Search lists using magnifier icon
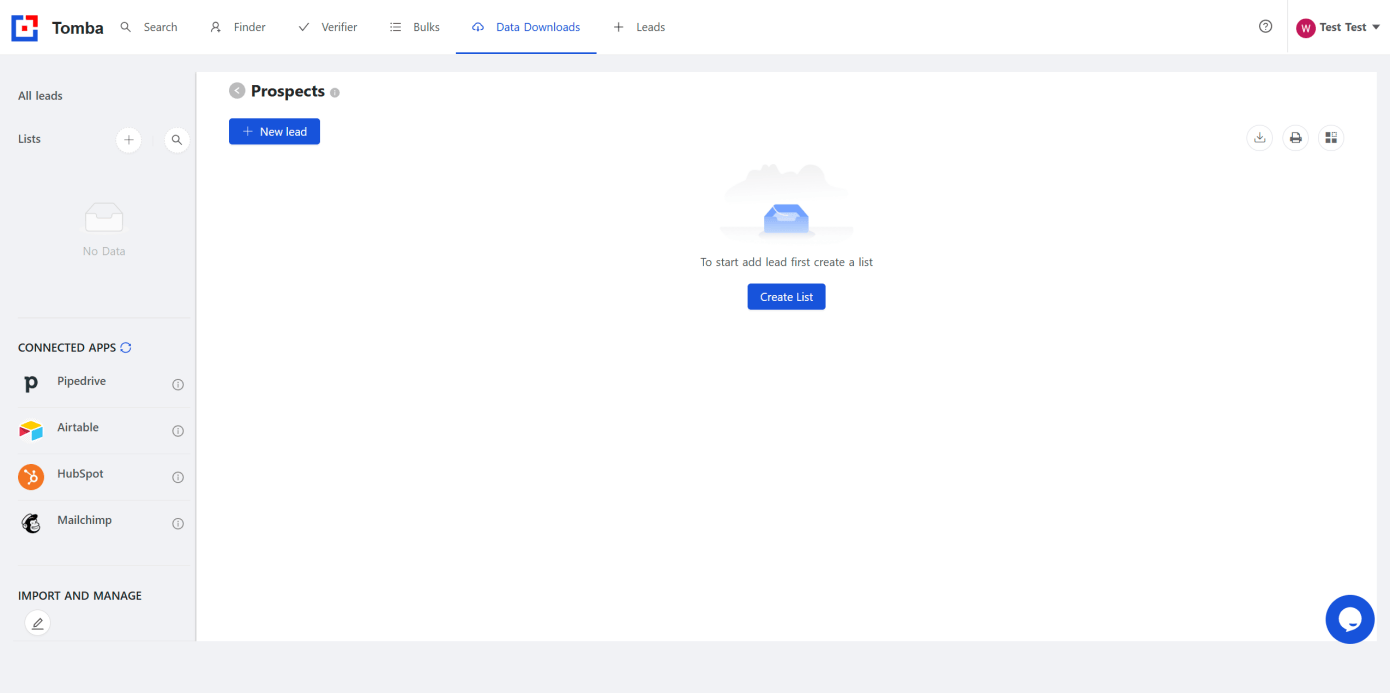Viewport: 1390px width, 693px height. click(177, 140)
